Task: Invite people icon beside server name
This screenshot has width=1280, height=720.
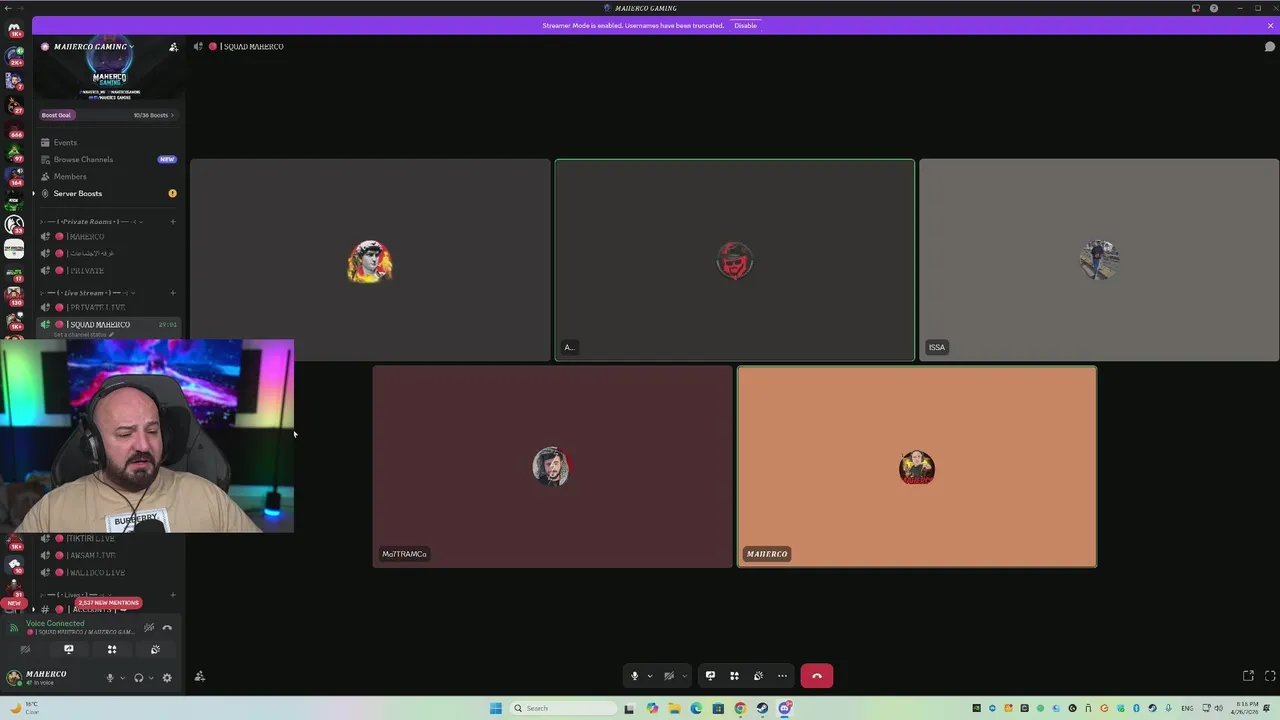Action: coord(173,46)
